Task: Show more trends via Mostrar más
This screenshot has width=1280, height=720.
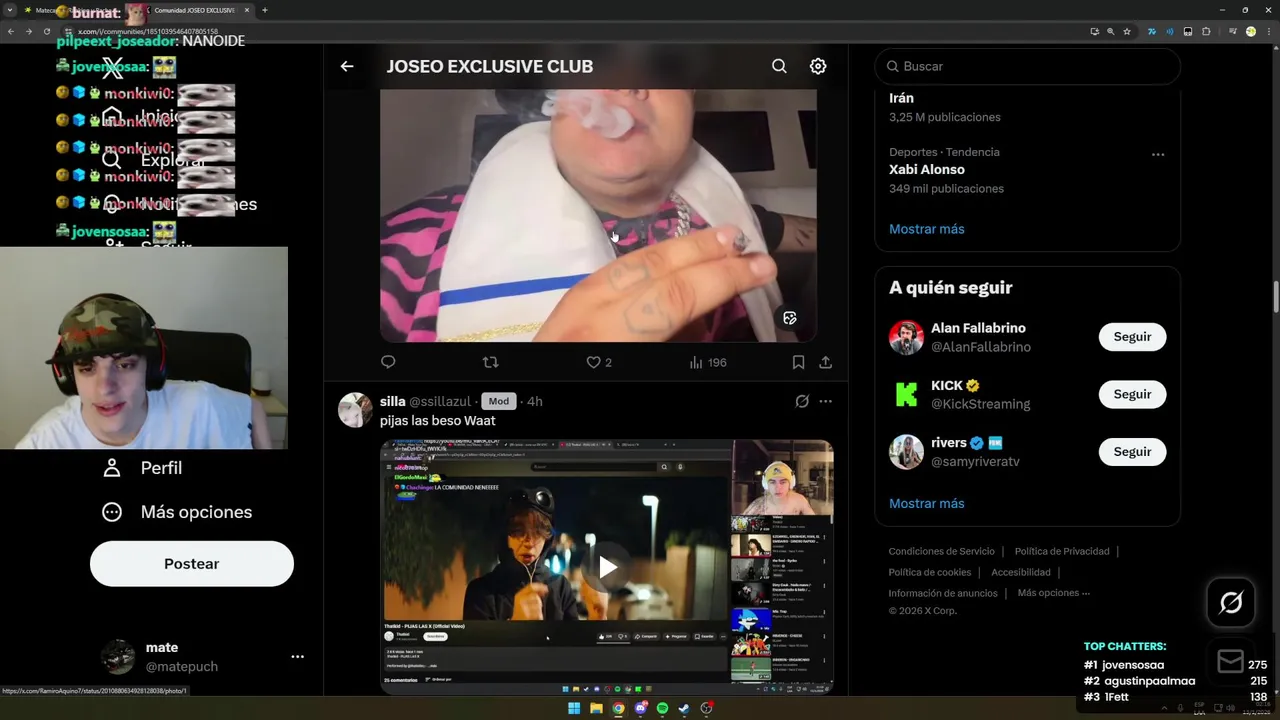Action: [x=927, y=229]
